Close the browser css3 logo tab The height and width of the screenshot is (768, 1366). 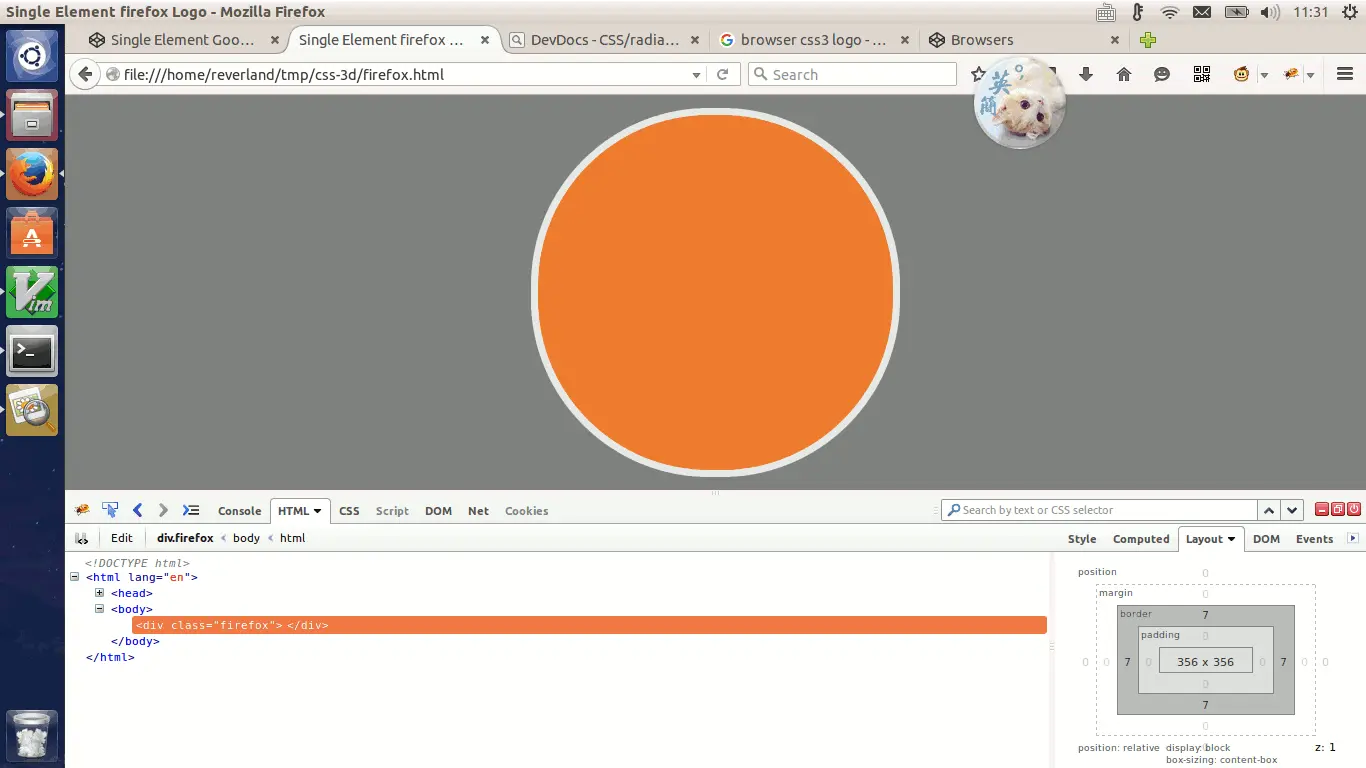coord(905,40)
